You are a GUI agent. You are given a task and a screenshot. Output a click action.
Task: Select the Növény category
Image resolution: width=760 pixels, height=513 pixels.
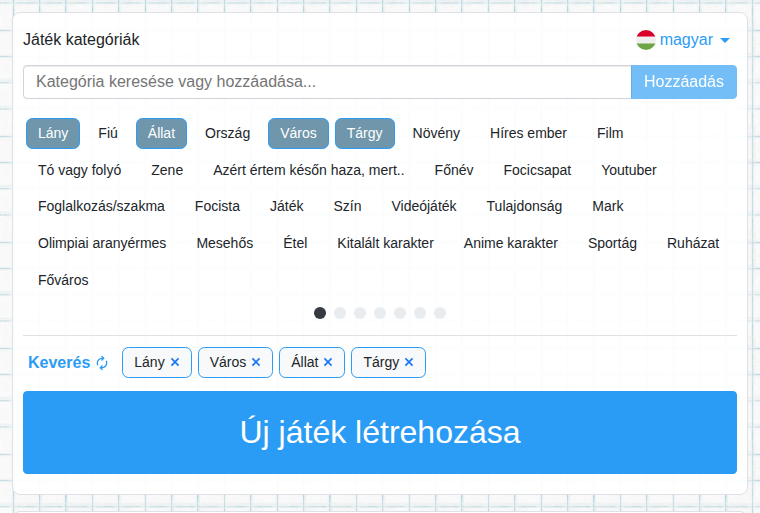click(436, 133)
